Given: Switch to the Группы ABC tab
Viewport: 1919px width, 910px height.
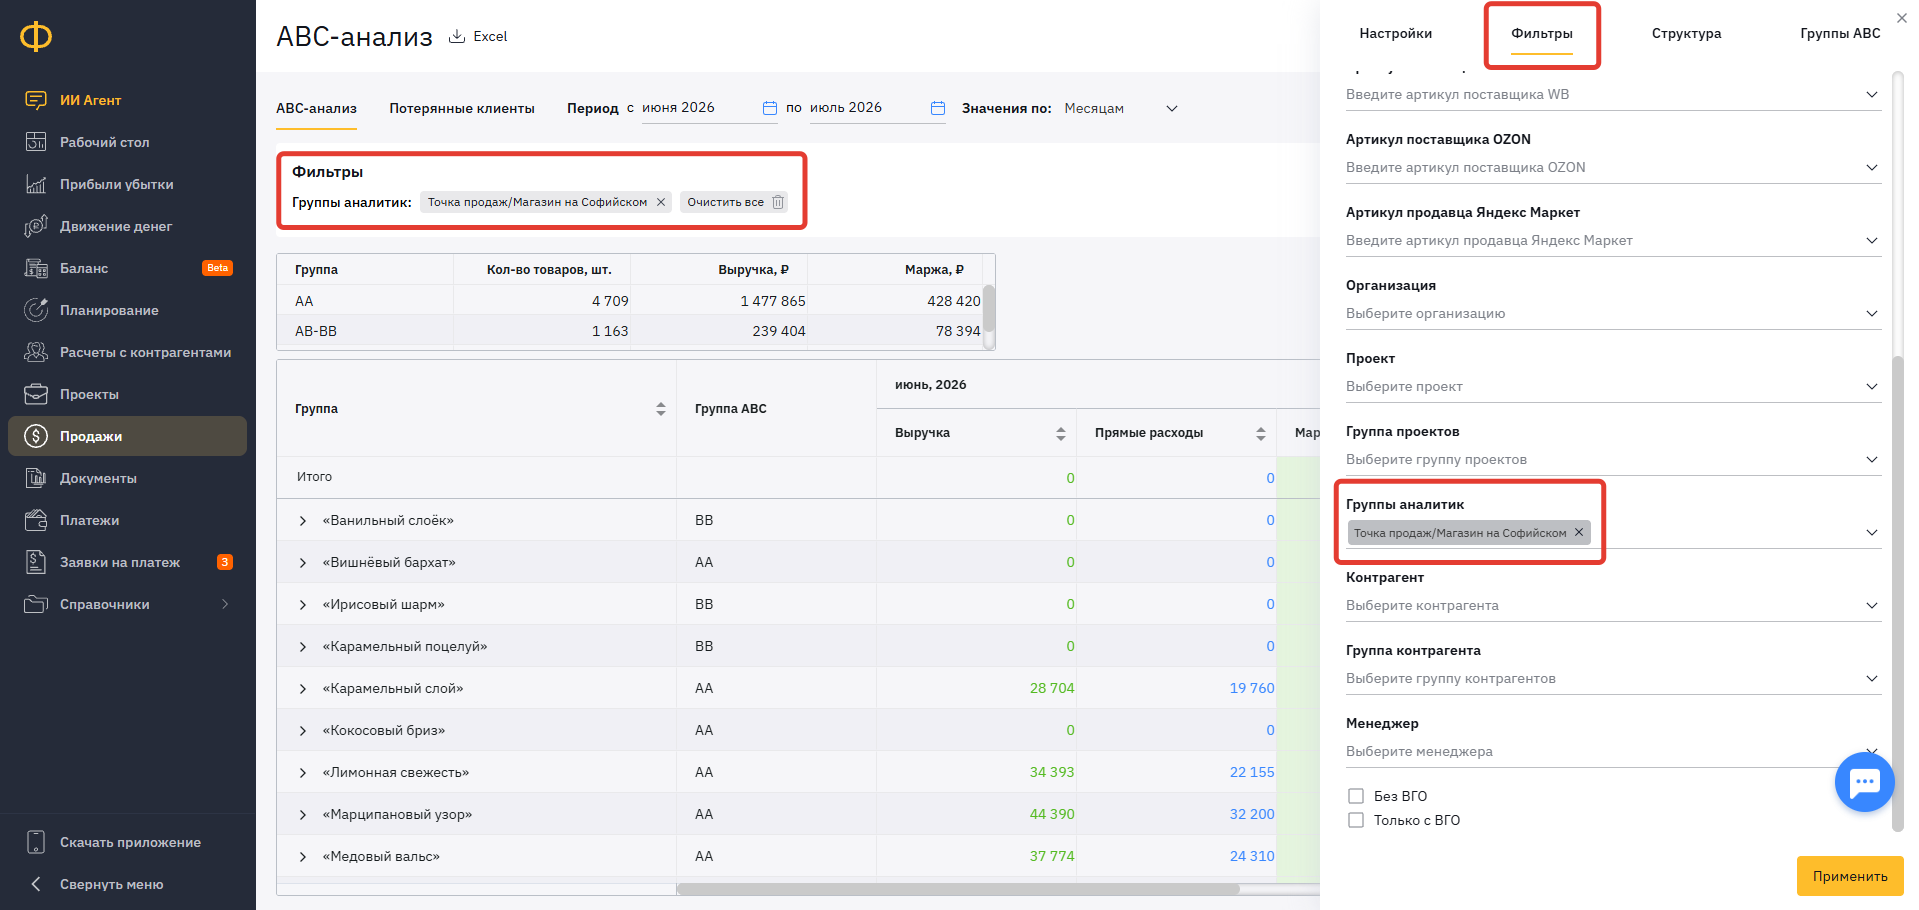Looking at the screenshot, I should tap(1840, 33).
